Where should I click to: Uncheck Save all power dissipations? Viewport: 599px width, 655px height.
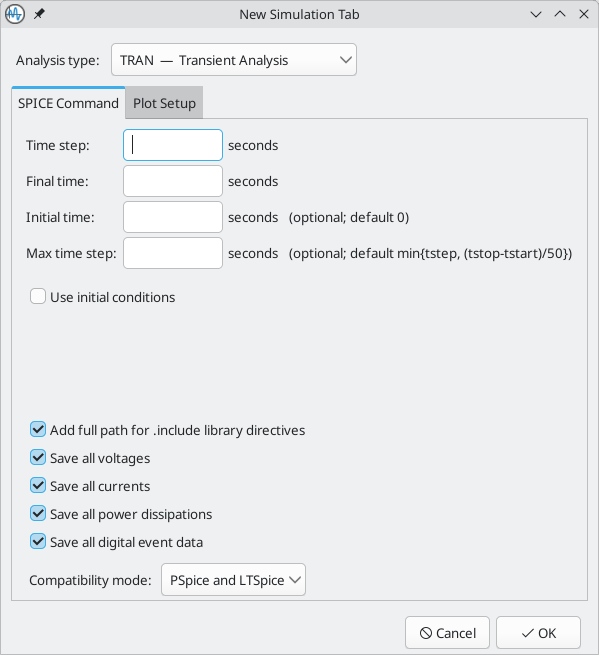coord(38,514)
